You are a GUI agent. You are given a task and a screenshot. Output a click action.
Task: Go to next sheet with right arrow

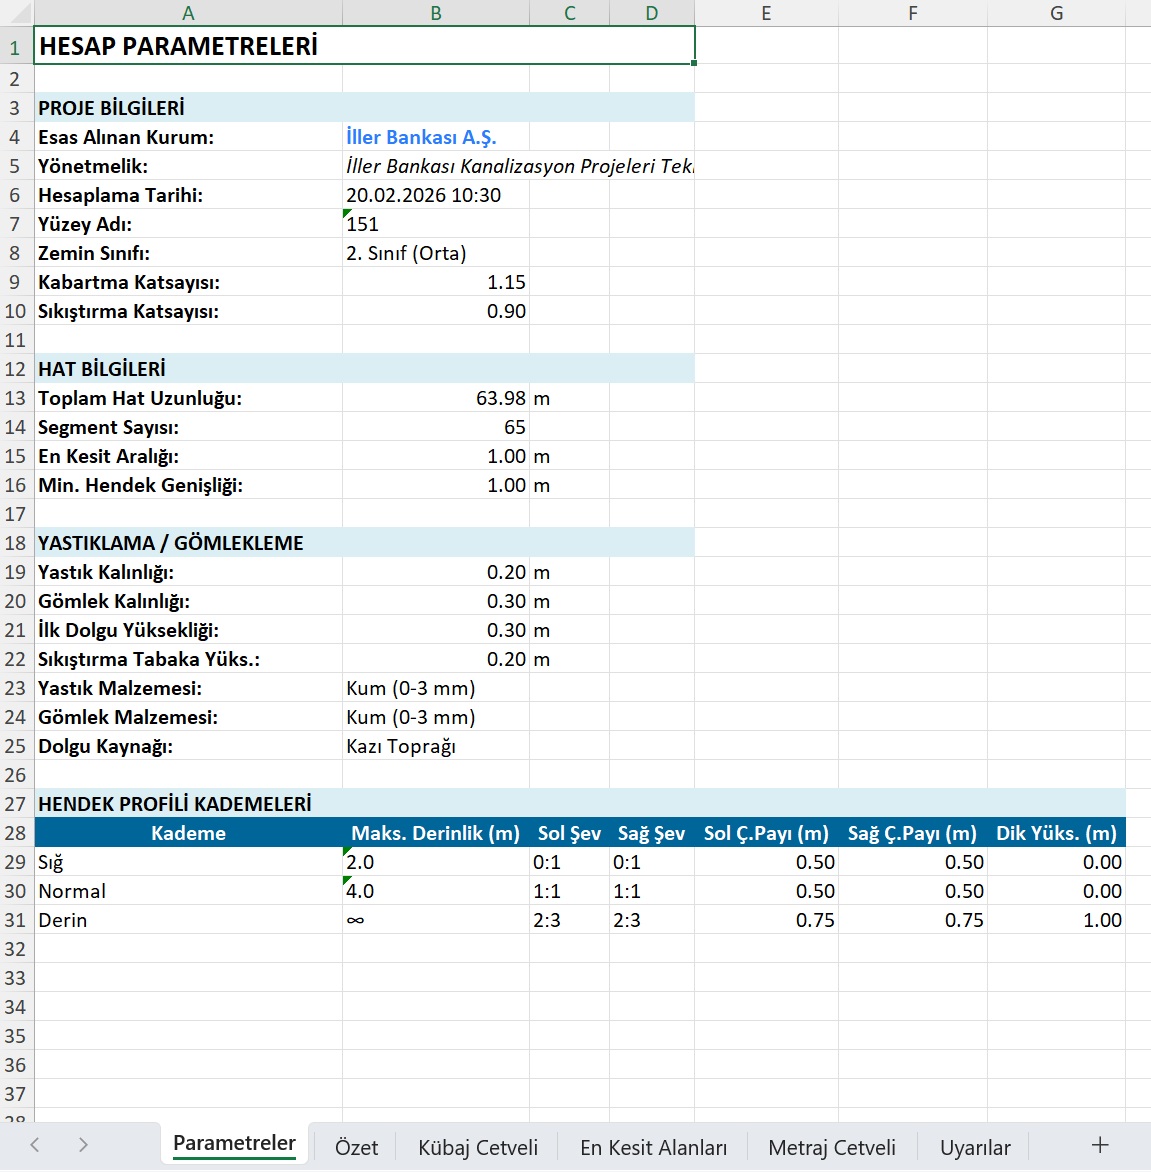[x=83, y=1144]
